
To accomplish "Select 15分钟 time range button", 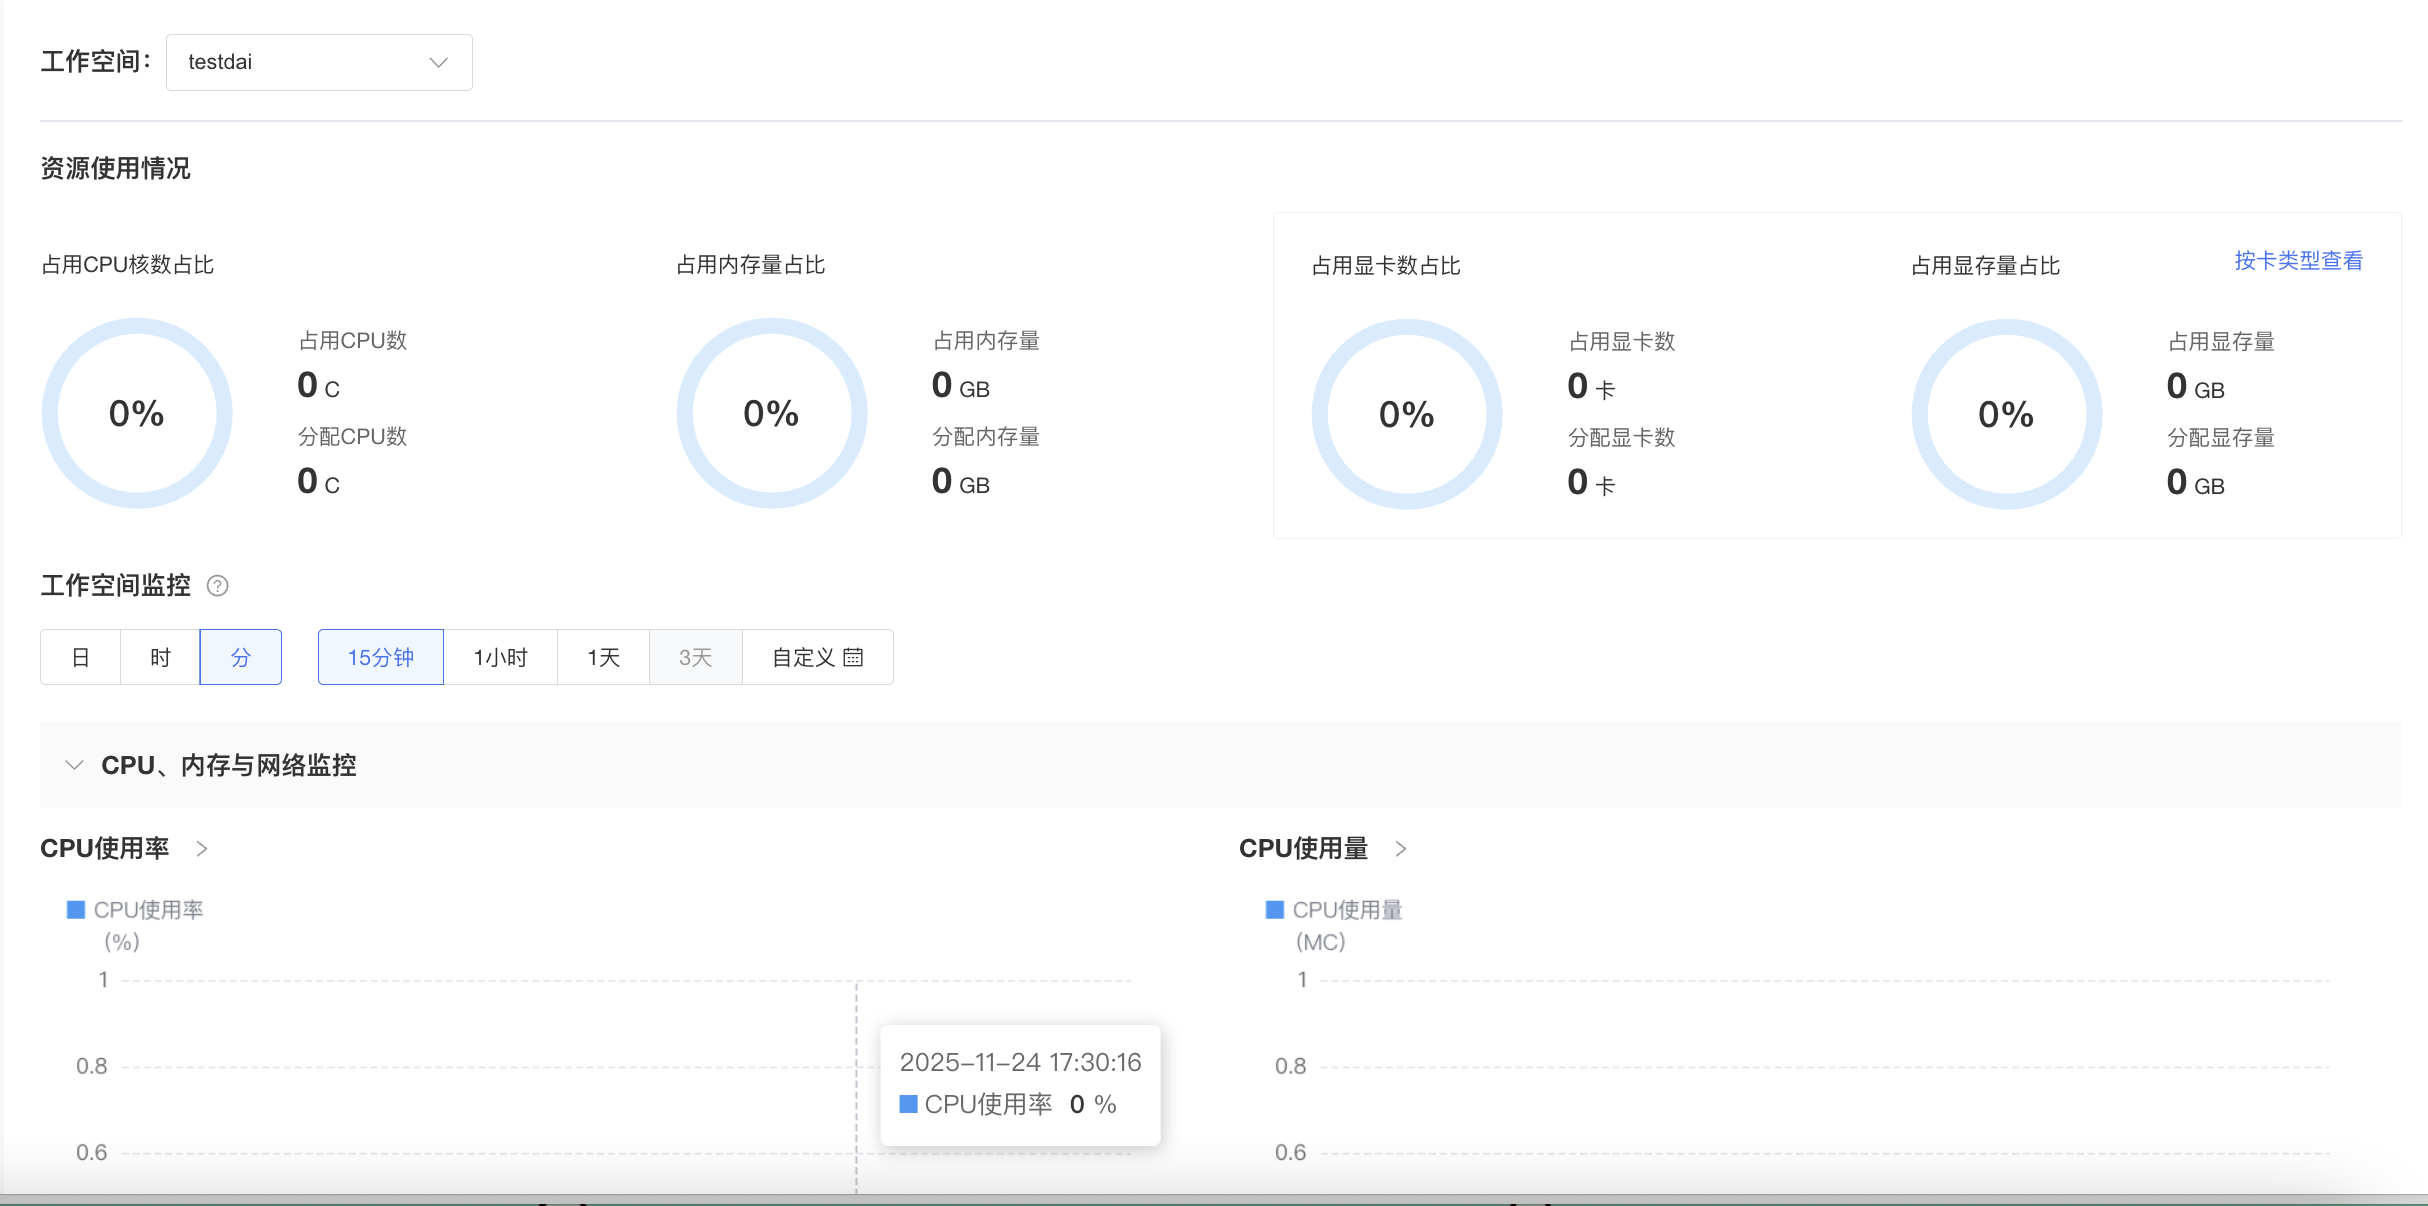I will 380,657.
